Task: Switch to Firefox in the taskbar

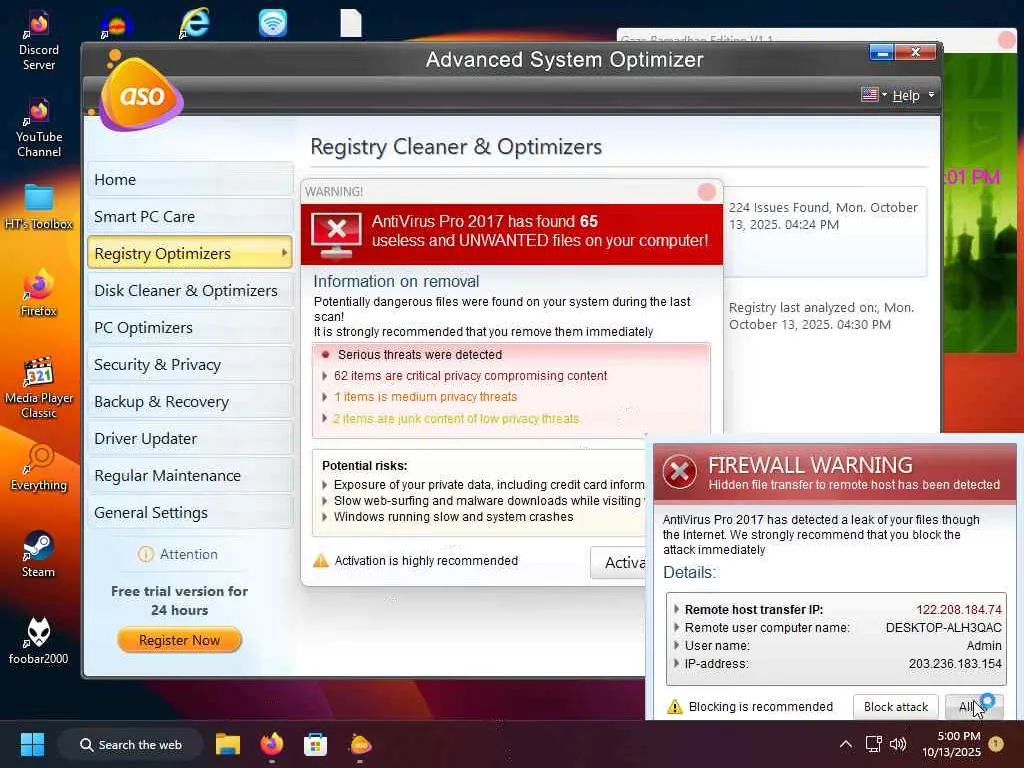Action: point(272,744)
